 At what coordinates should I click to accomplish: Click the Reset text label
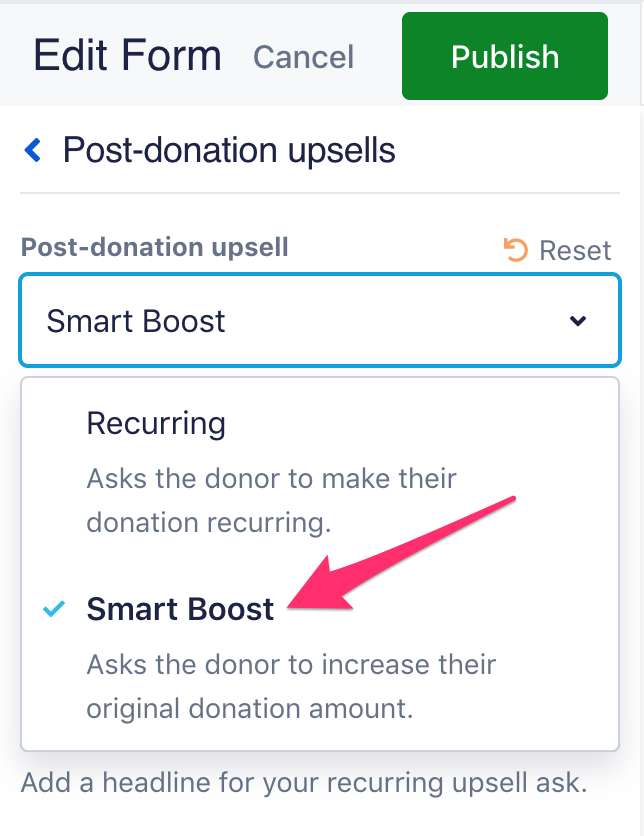pyautogui.click(x=575, y=250)
